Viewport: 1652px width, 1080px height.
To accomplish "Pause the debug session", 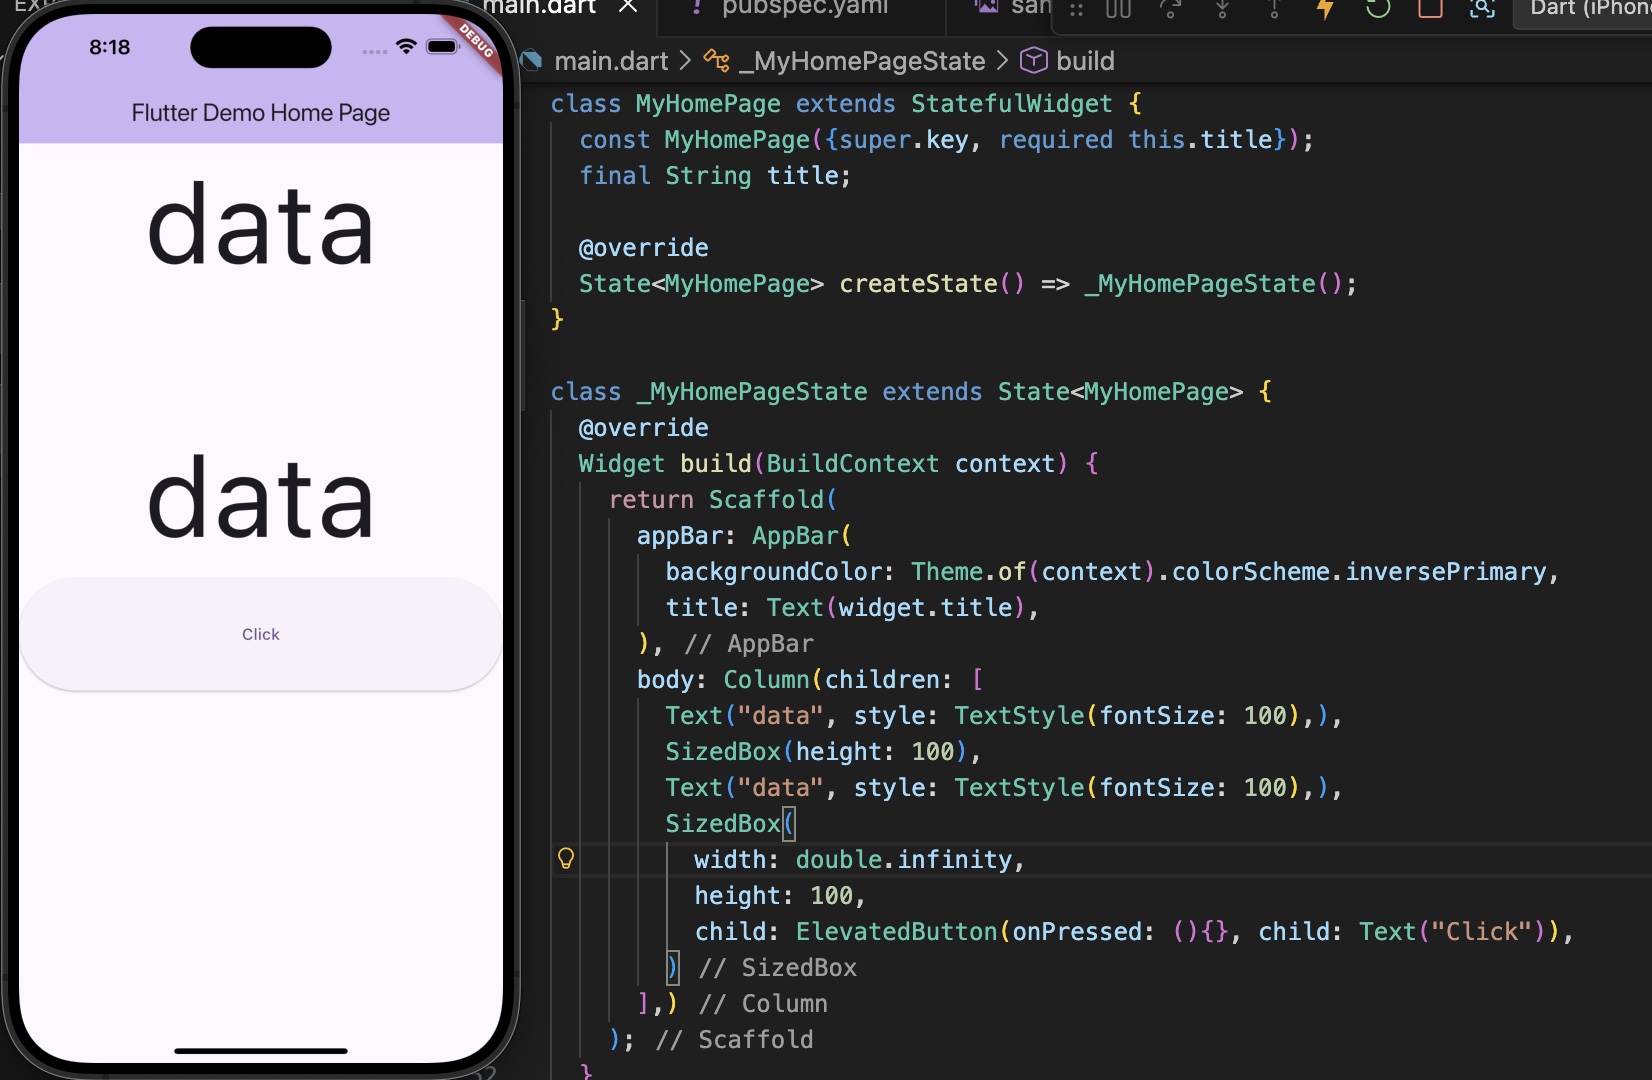I will 1118,8.
